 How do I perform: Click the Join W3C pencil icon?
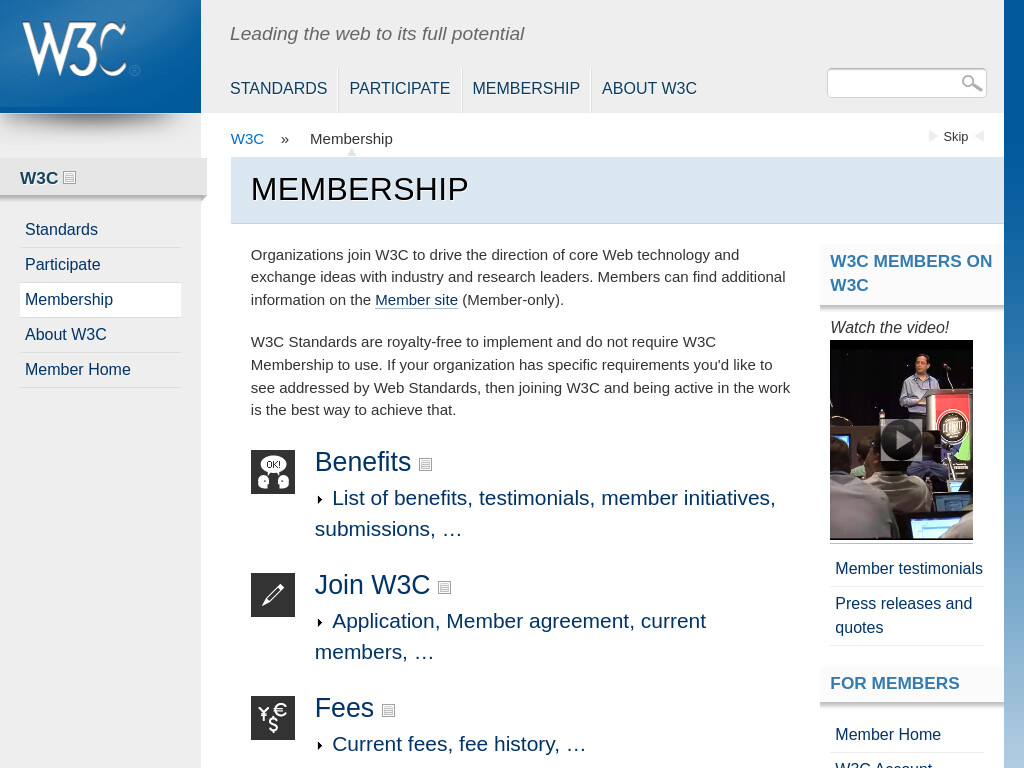point(273,595)
